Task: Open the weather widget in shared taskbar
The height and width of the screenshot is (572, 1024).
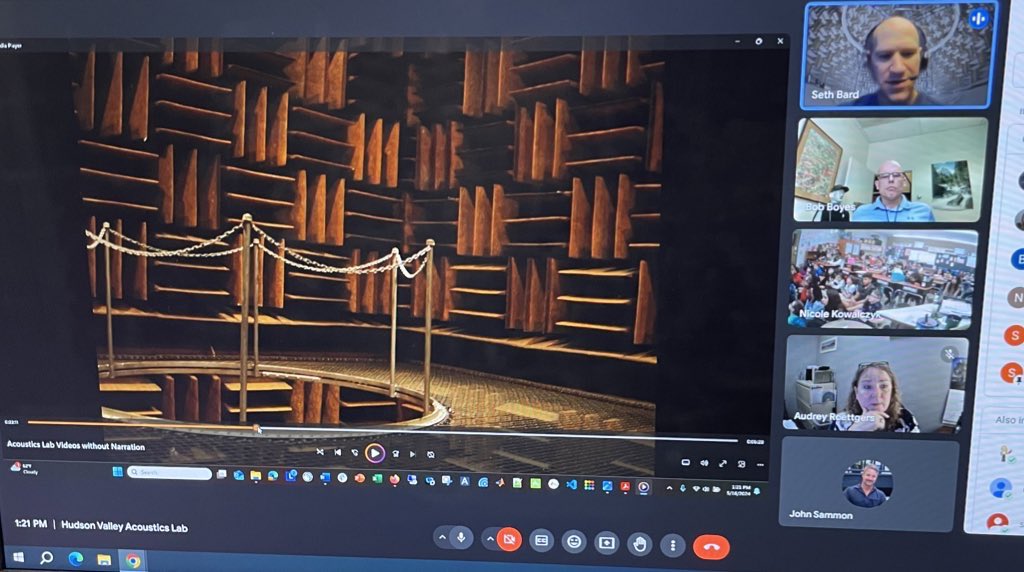Action: click(24, 468)
